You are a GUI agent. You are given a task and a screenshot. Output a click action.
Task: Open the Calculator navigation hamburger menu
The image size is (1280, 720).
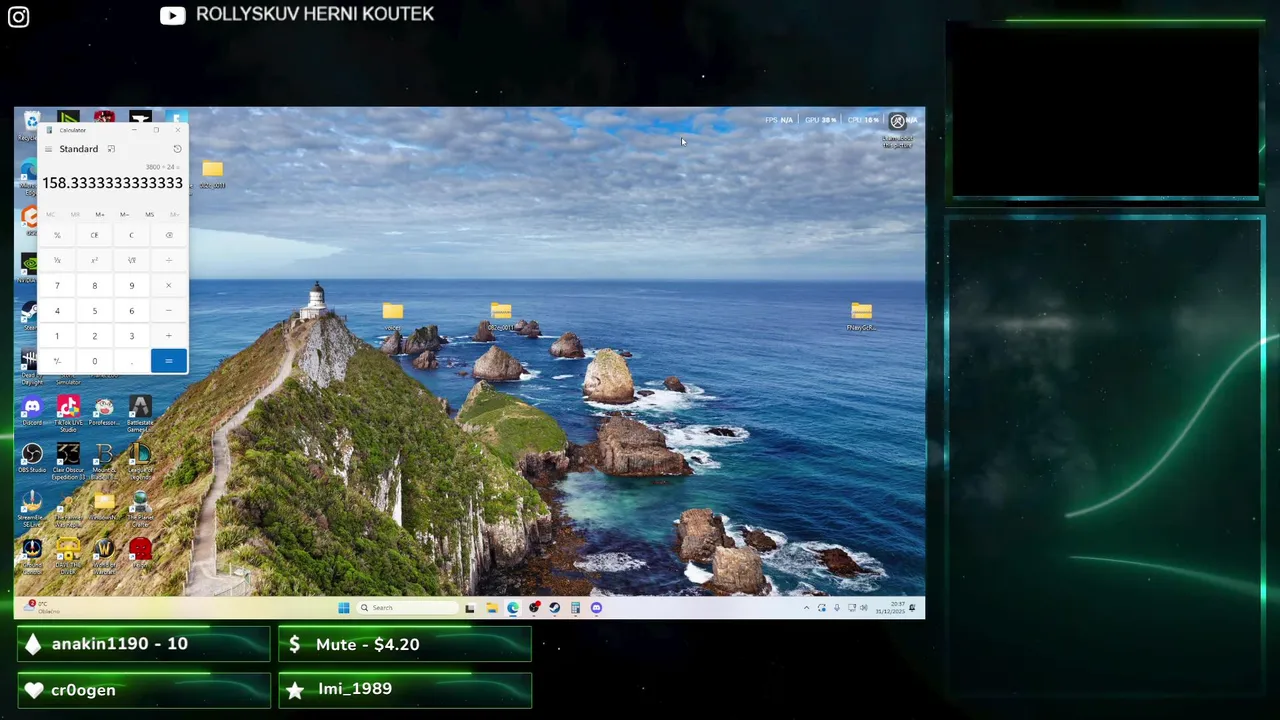point(48,149)
